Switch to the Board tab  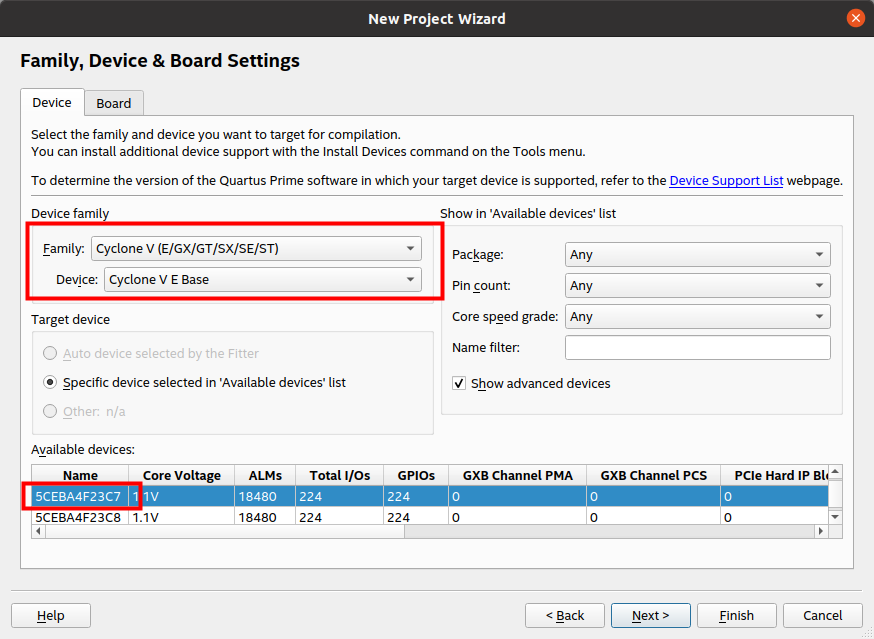click(x=114, y=103)
